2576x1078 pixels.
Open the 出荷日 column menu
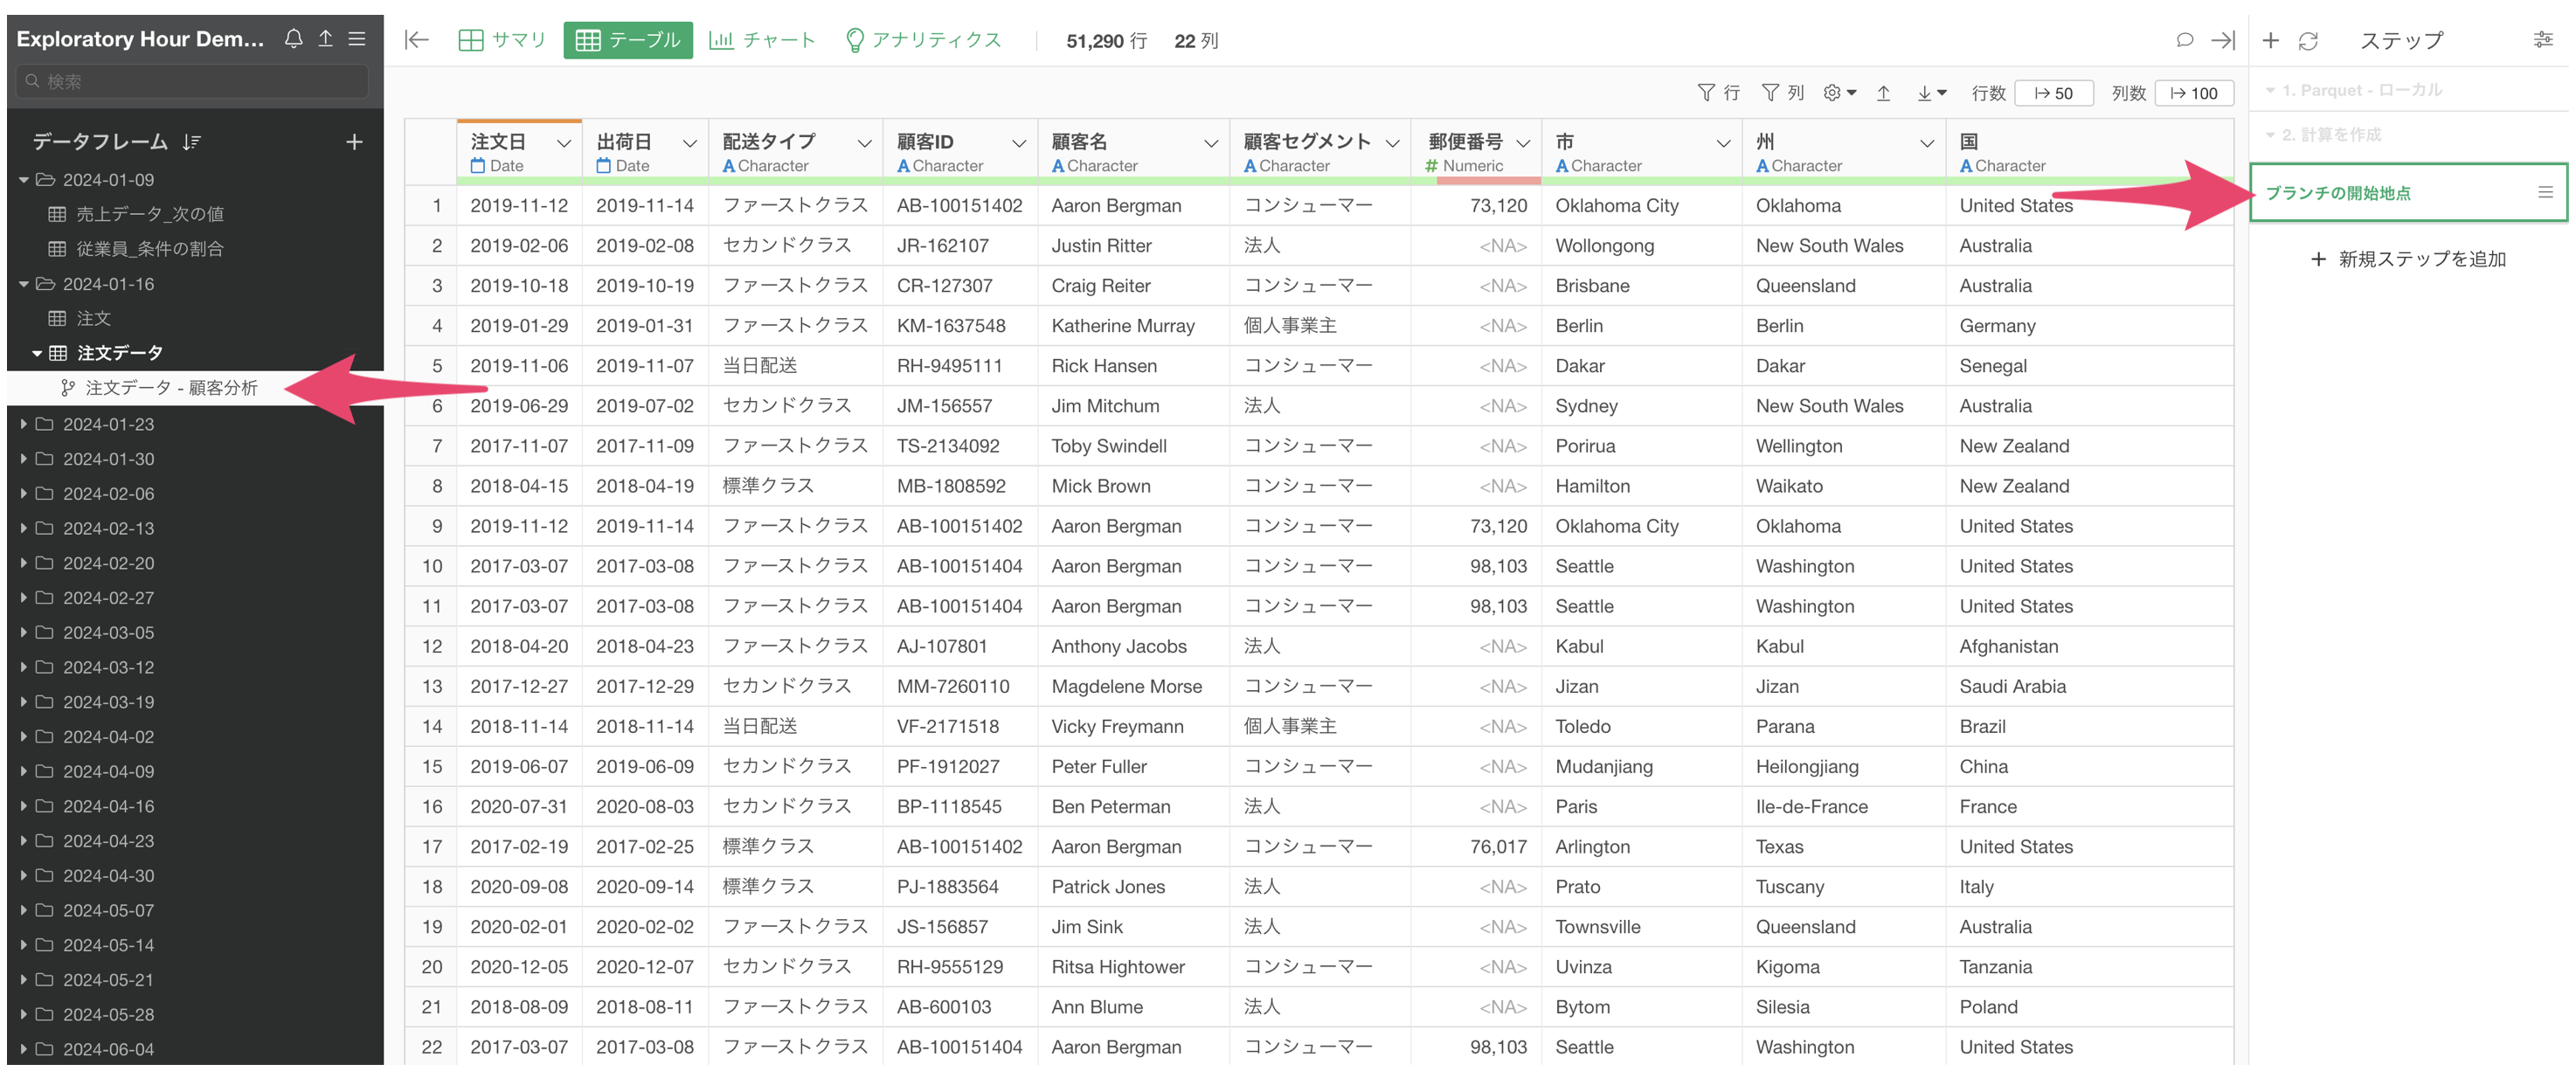[x=689, y=143]
